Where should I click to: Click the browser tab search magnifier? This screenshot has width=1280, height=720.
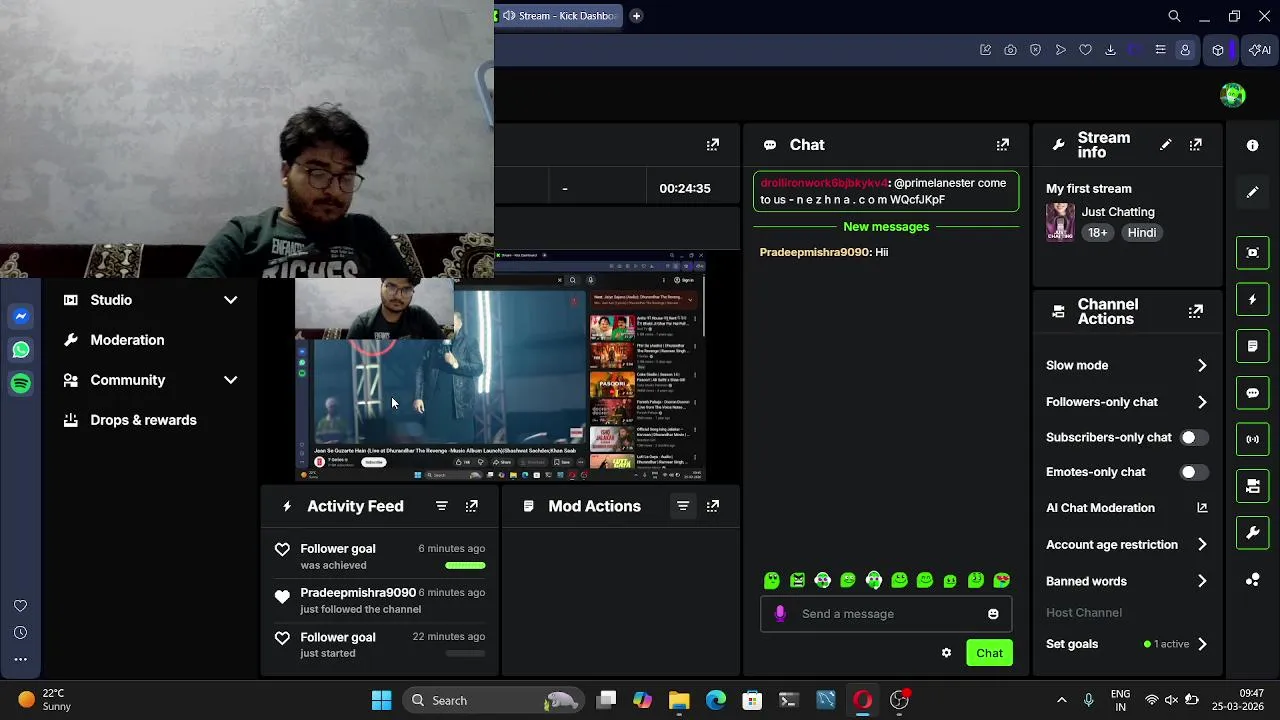point(1175,16)
